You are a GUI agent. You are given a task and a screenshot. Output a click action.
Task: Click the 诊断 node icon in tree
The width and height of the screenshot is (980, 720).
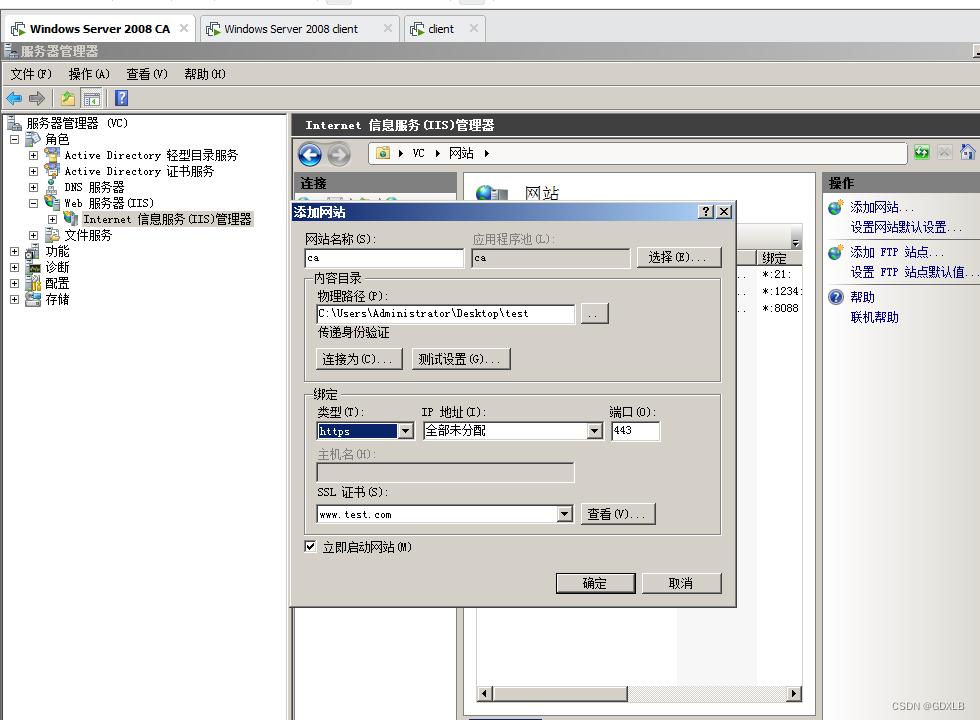(x=32, y=268)
